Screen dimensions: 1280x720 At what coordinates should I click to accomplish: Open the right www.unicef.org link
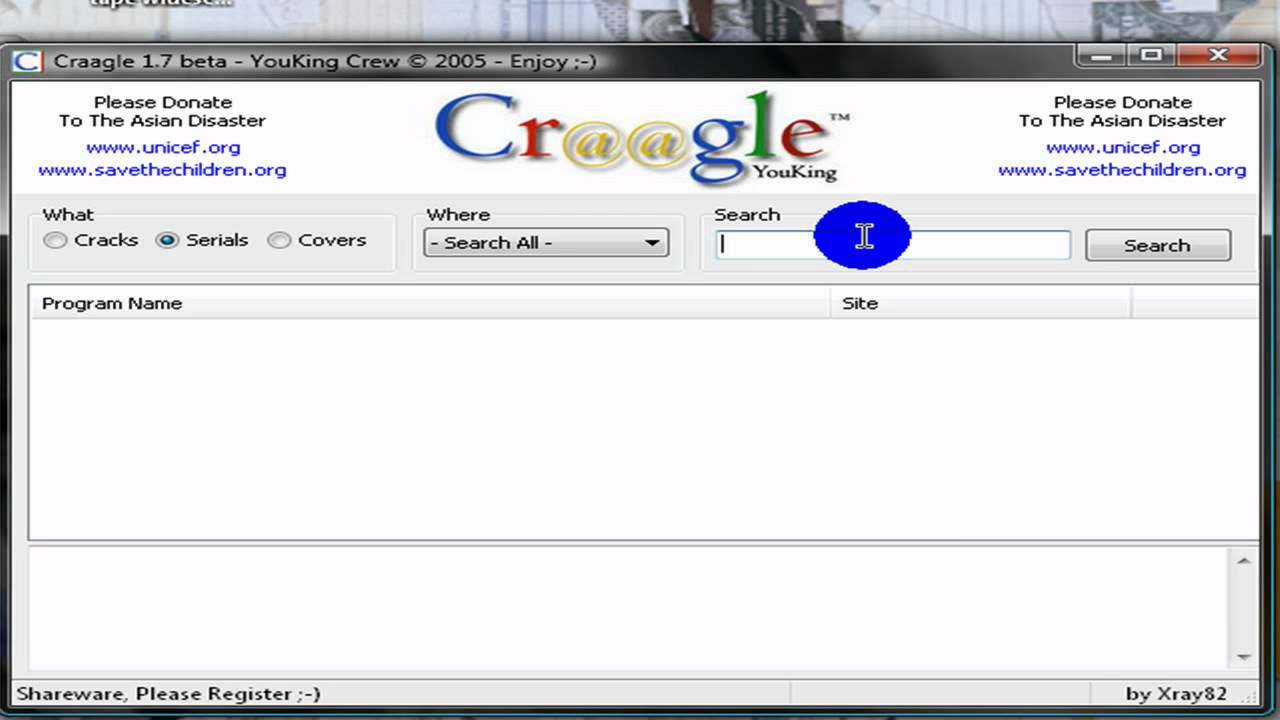point(1123,148)
